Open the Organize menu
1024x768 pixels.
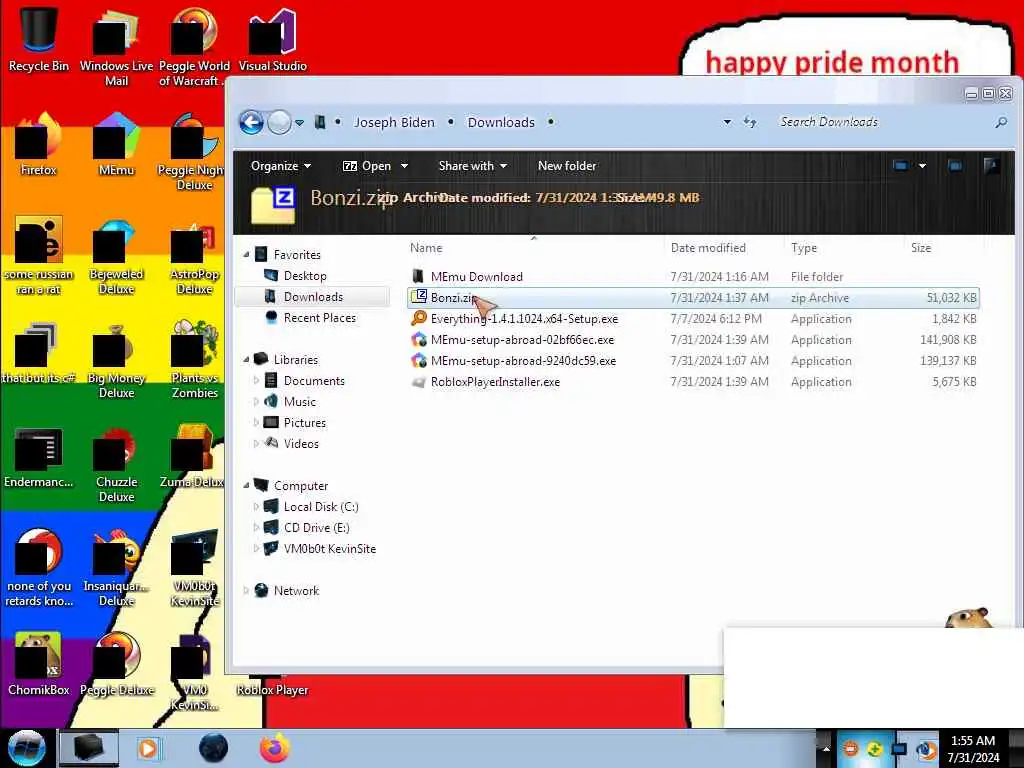[x=280, y=166]
